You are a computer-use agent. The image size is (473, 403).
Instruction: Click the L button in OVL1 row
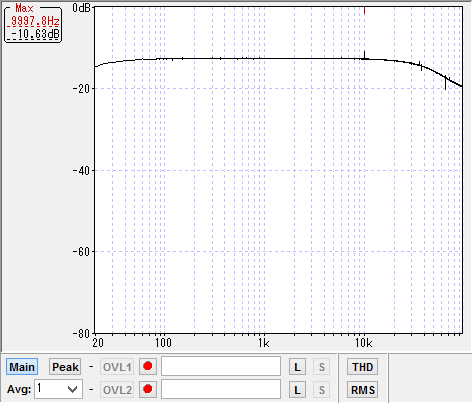(x=297, y=367)
